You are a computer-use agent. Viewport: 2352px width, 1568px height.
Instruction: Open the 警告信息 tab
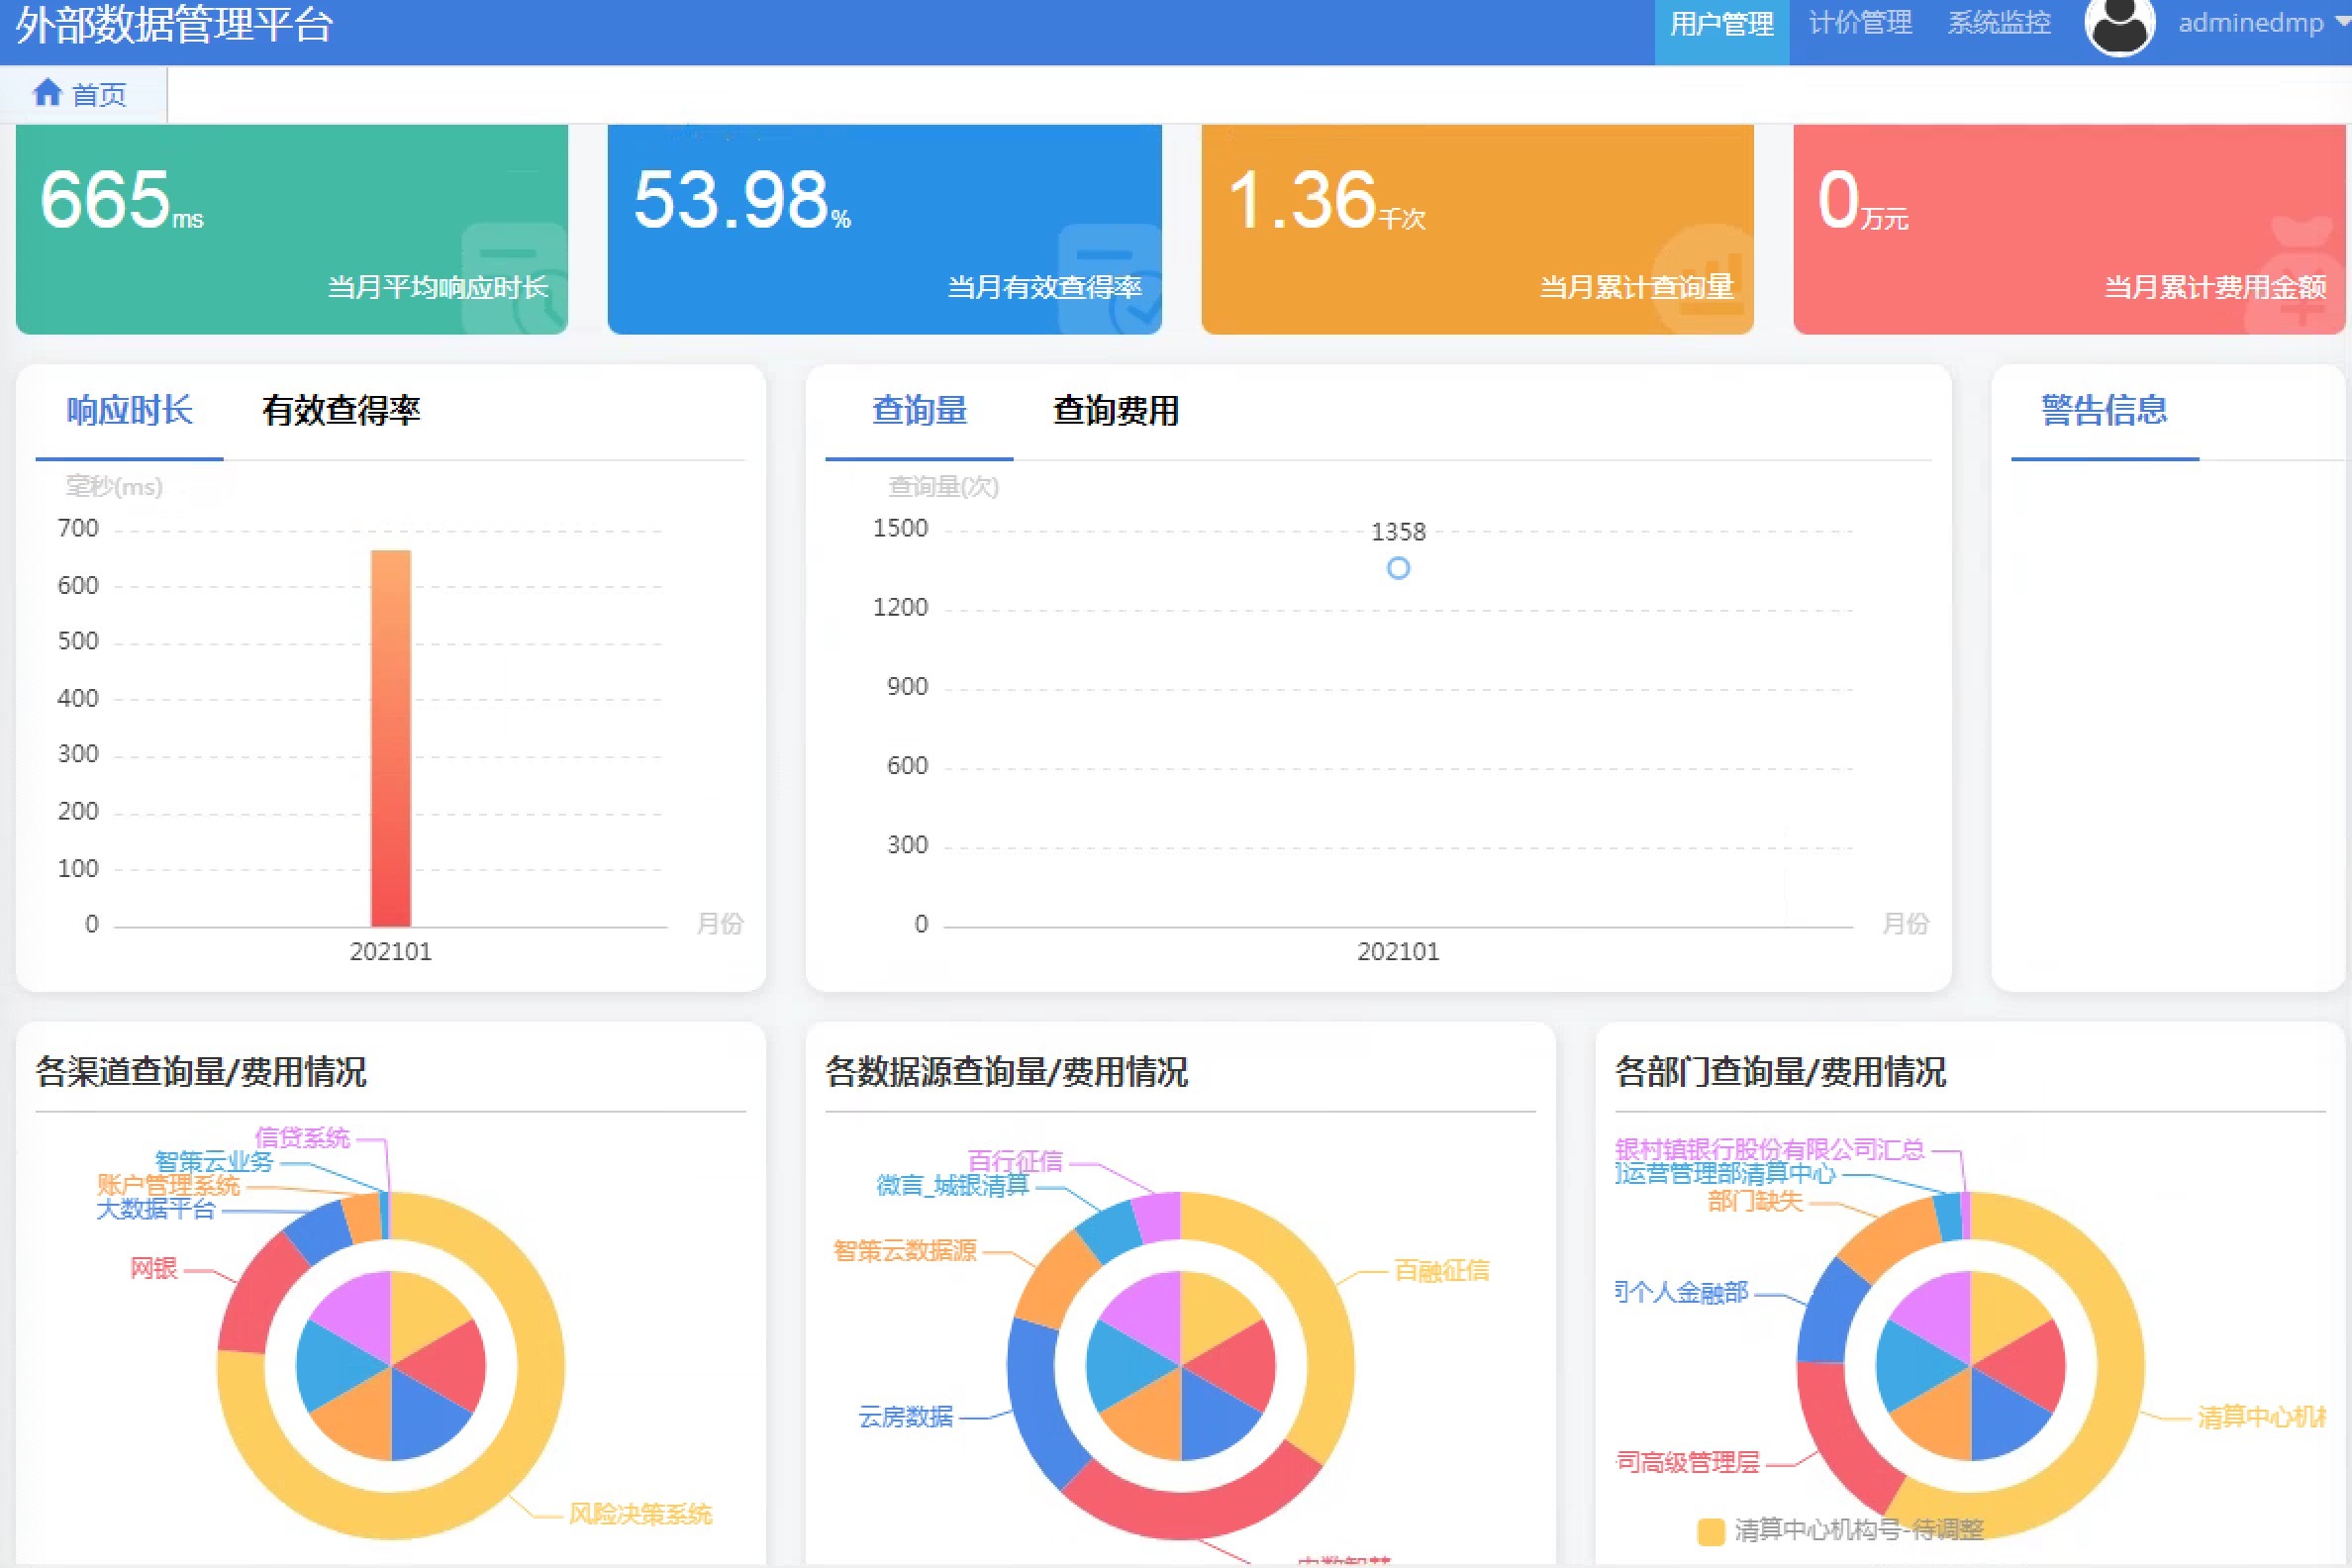pyautogui.click(x=2104, y=411)
